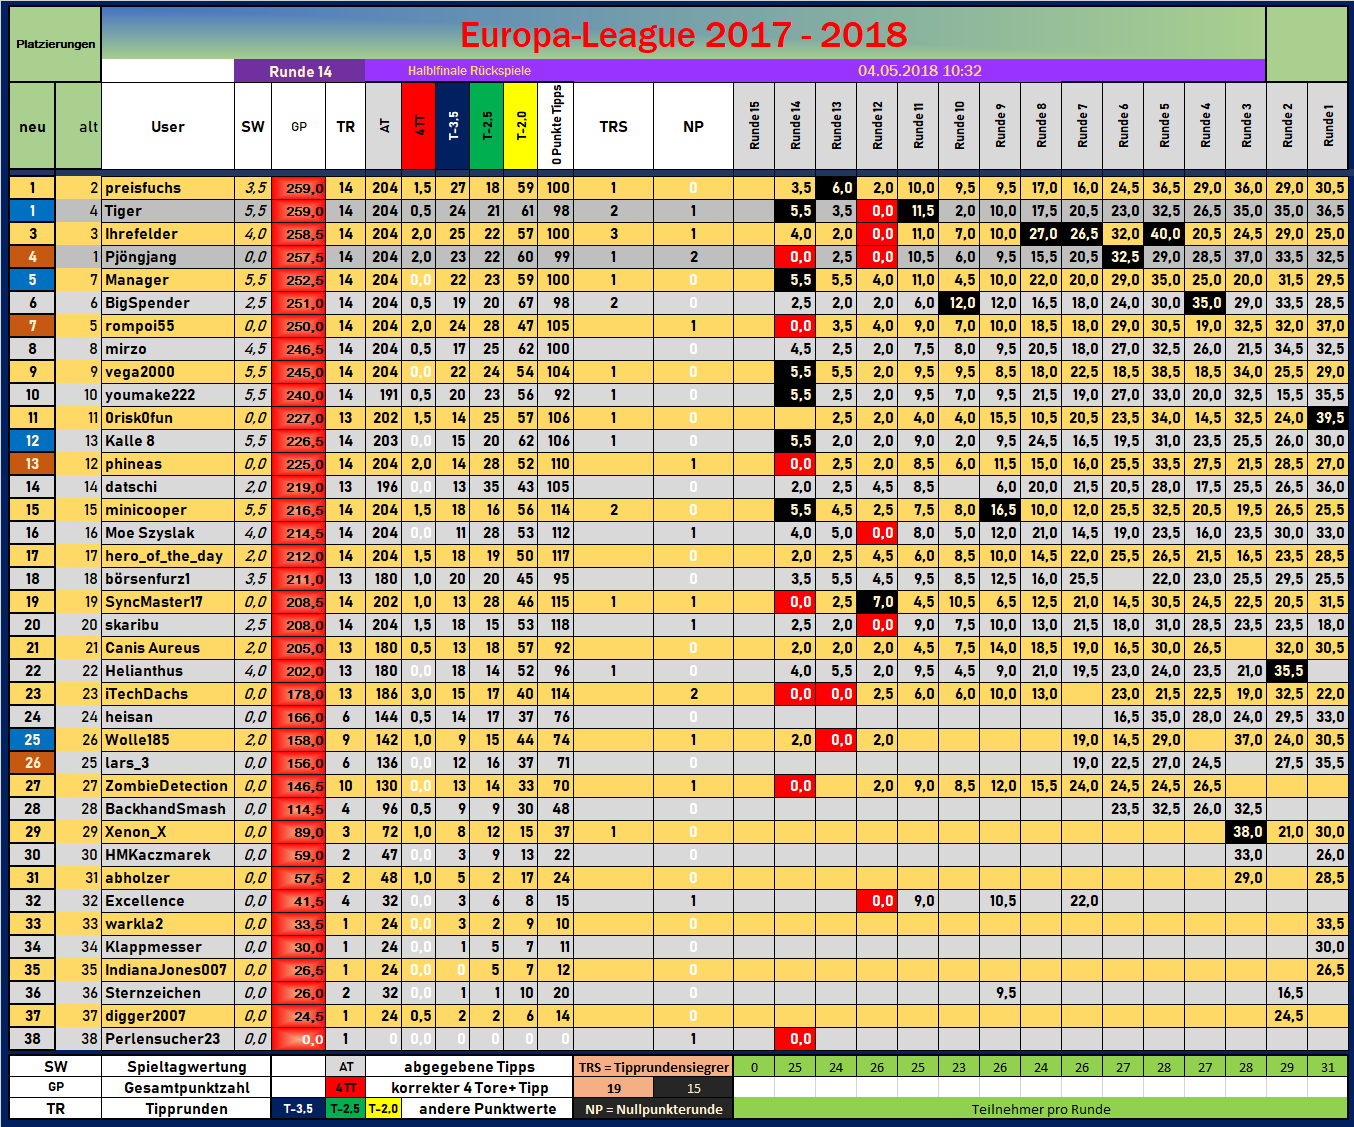Click the username preisfuchs in first row

143,188
